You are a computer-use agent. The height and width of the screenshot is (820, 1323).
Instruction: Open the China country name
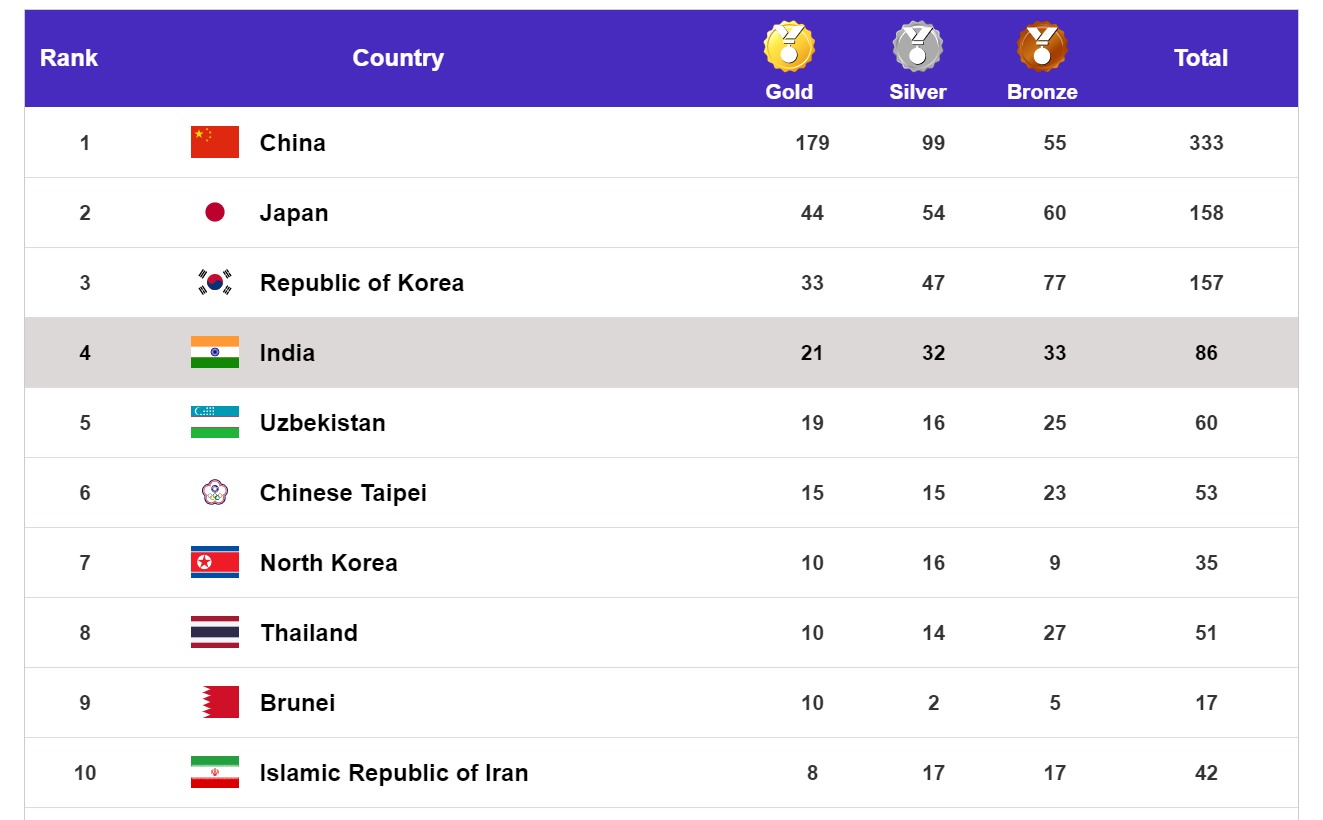click(293, 143)
